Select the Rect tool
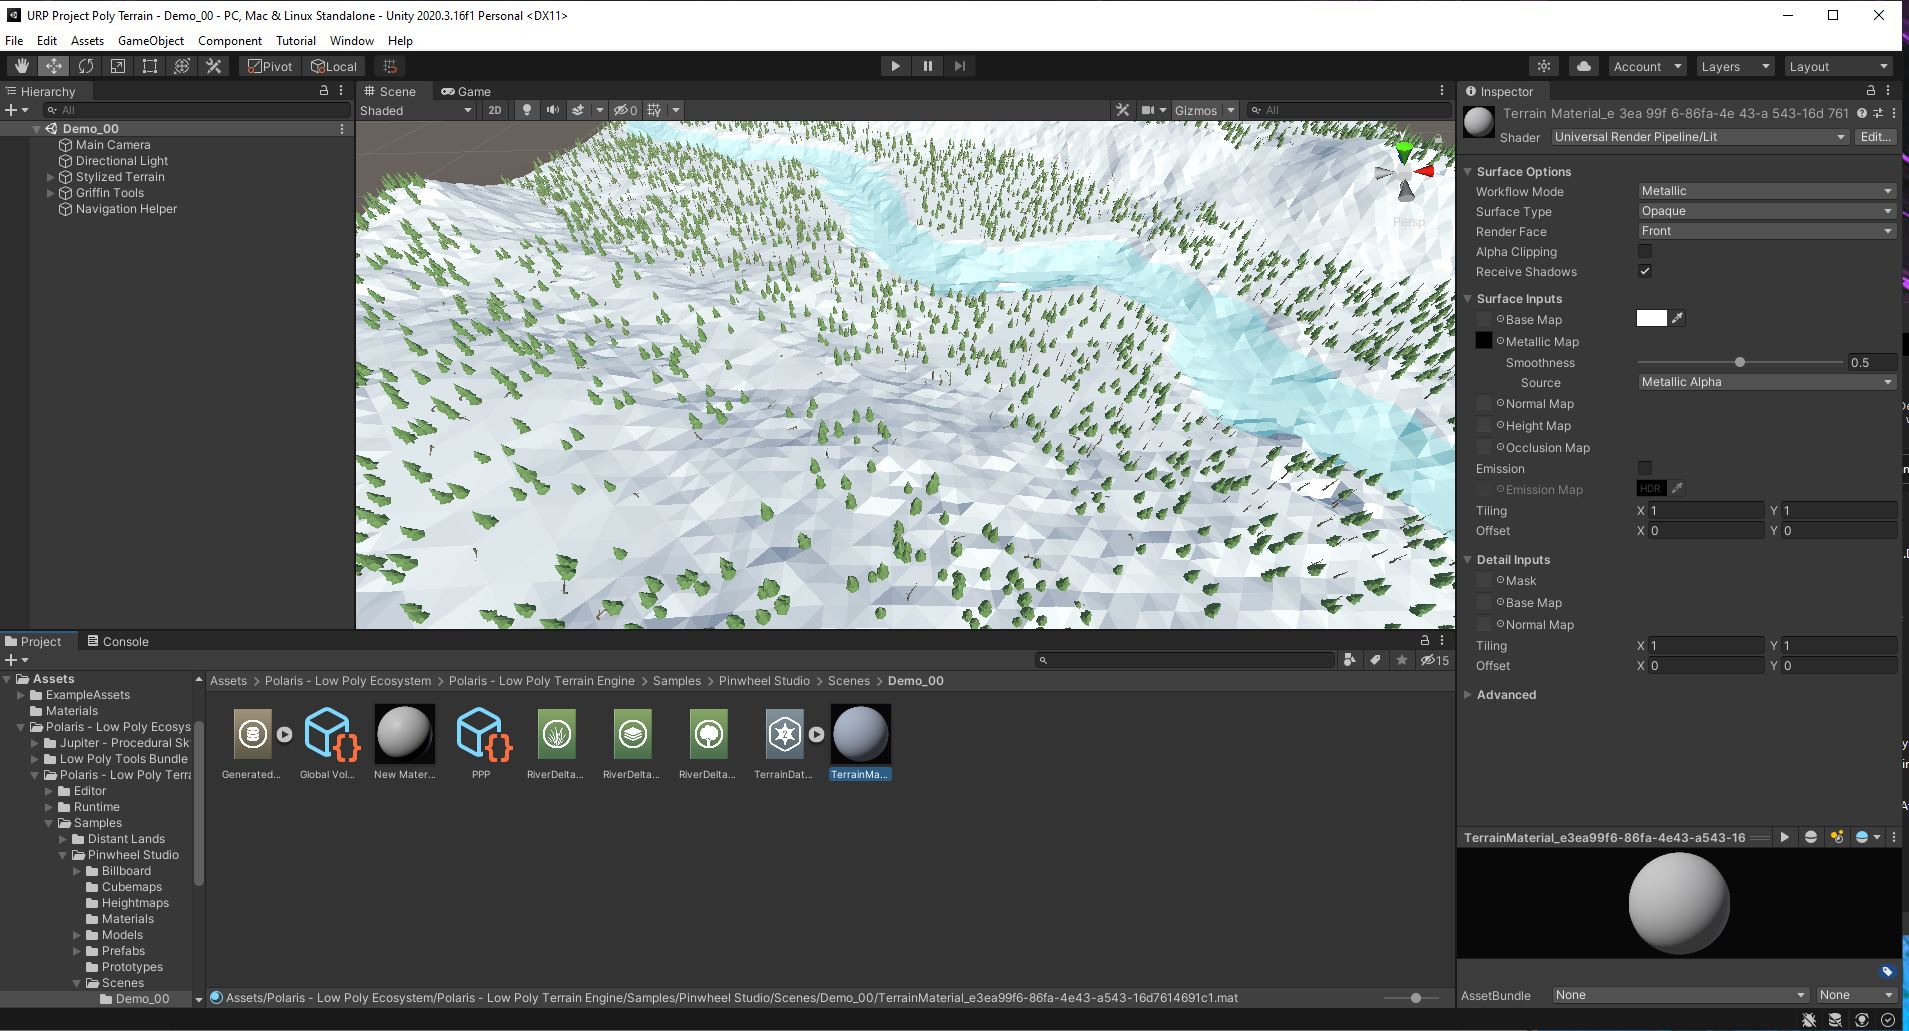 [150, 66]
